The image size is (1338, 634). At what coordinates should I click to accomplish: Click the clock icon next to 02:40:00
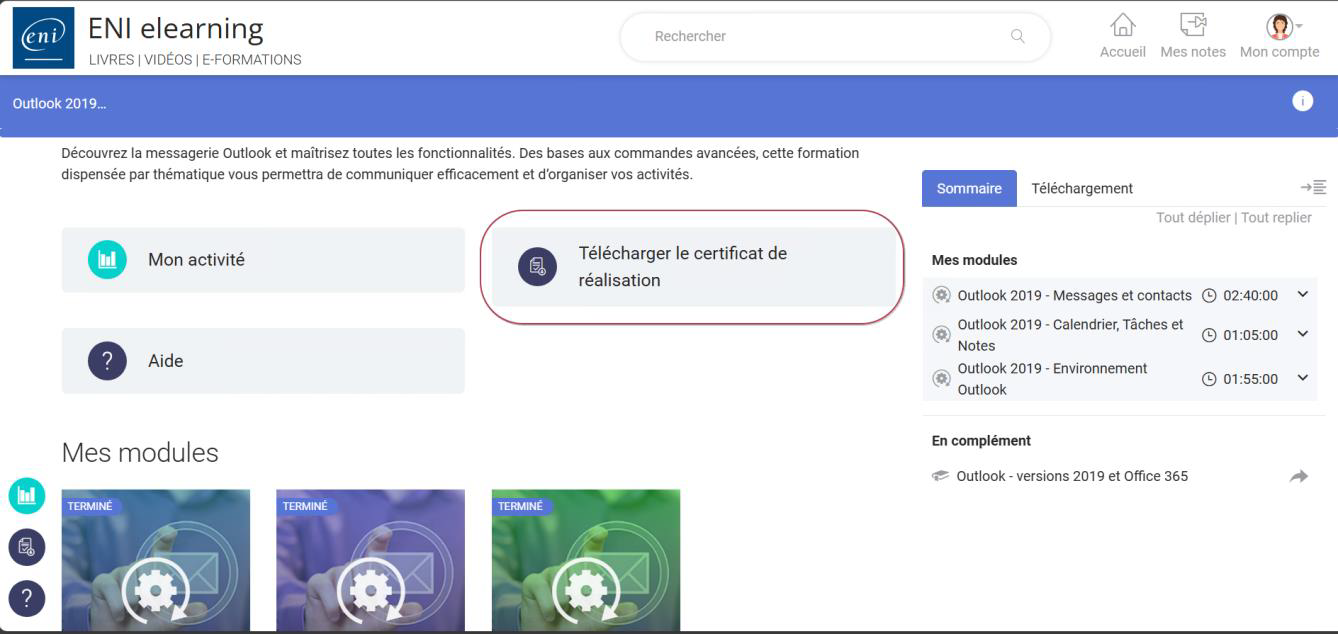[x=1209, y=296]
